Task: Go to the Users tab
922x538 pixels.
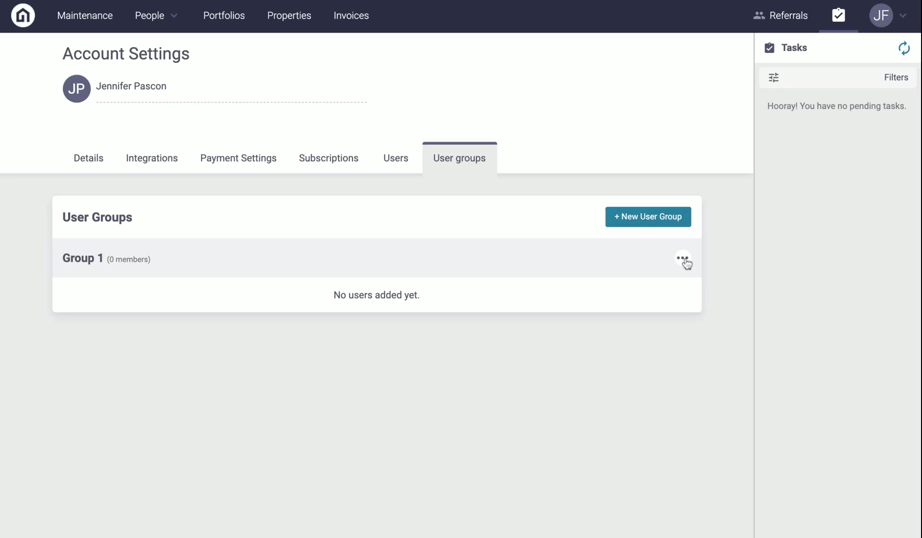Action: click(x=395, y=158)
